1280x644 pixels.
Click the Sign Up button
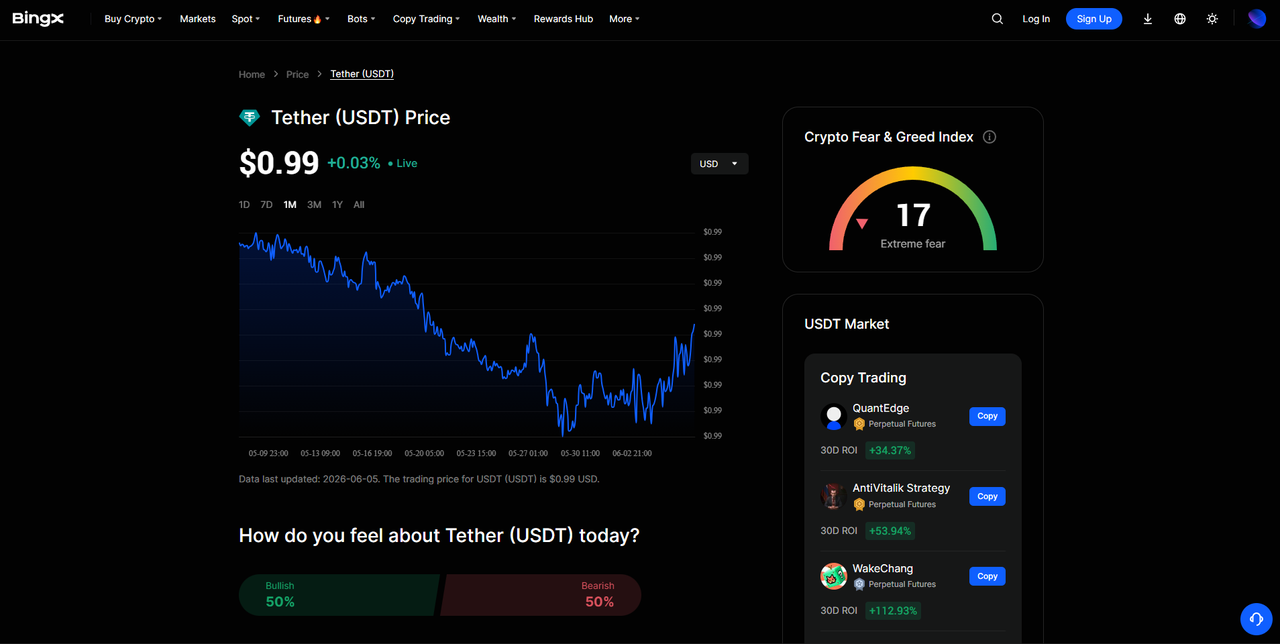[x=1094, y=19]
